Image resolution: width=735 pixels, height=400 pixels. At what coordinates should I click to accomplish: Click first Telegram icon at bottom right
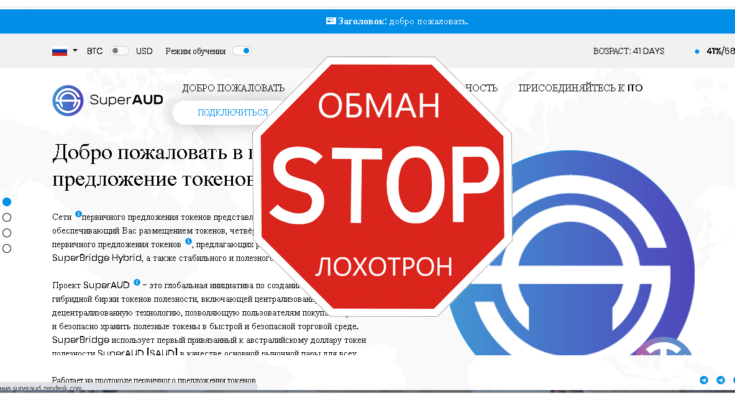point(704,380)
